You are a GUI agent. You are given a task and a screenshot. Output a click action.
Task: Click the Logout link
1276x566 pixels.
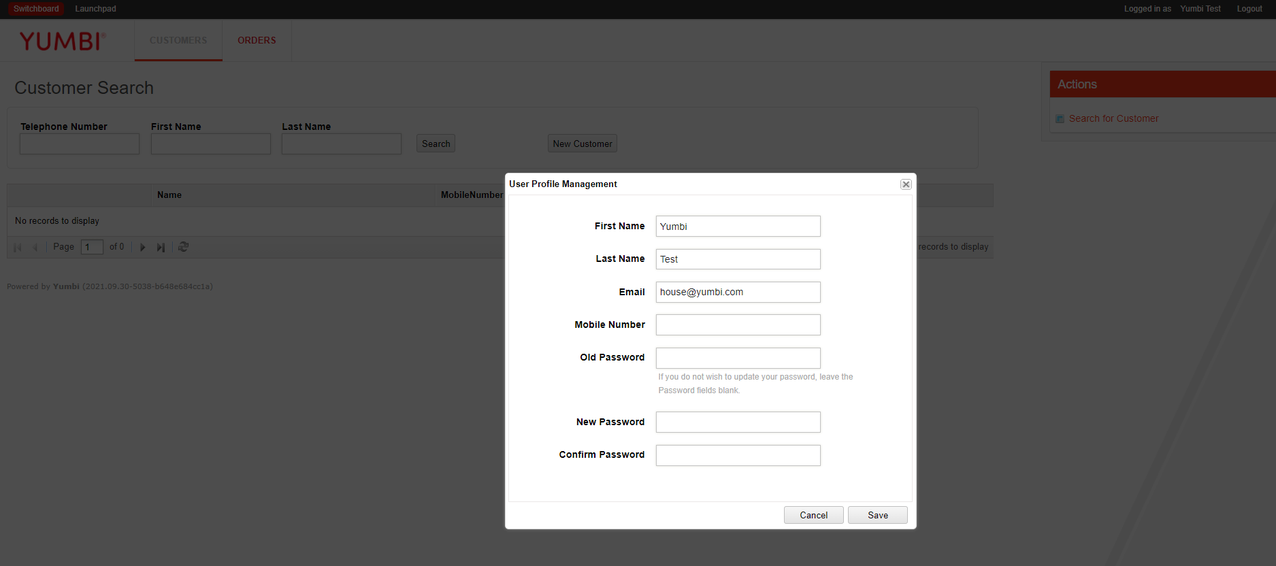[x=1249, y=9]
